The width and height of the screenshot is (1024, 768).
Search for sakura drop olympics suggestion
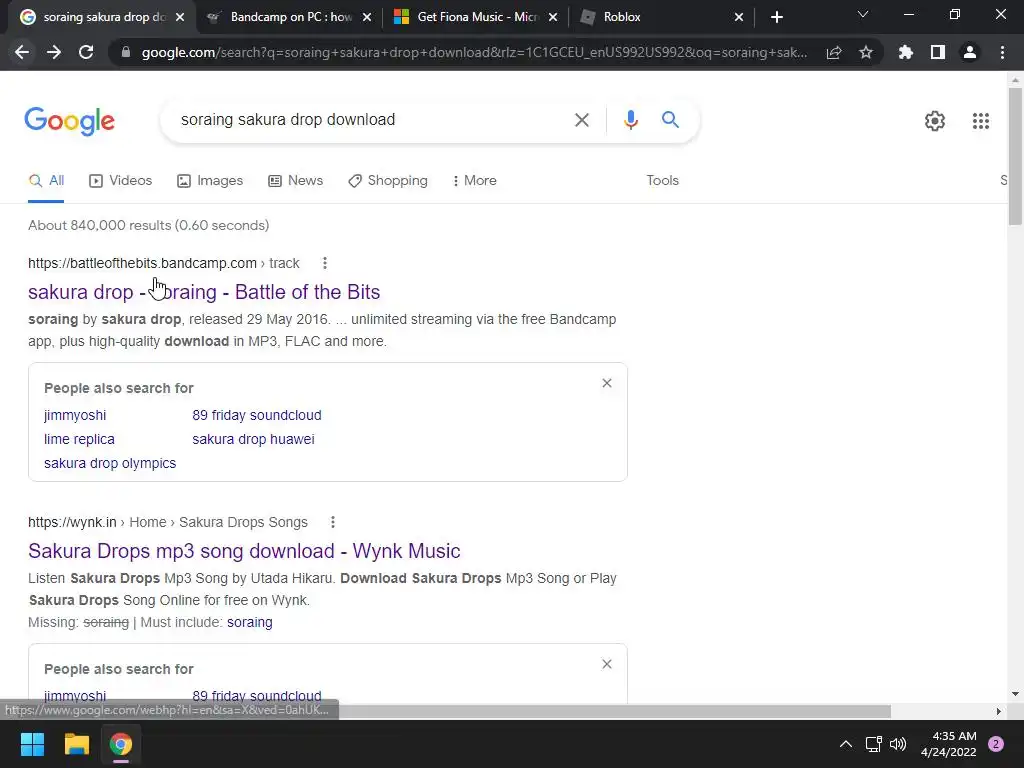(110, 464)
